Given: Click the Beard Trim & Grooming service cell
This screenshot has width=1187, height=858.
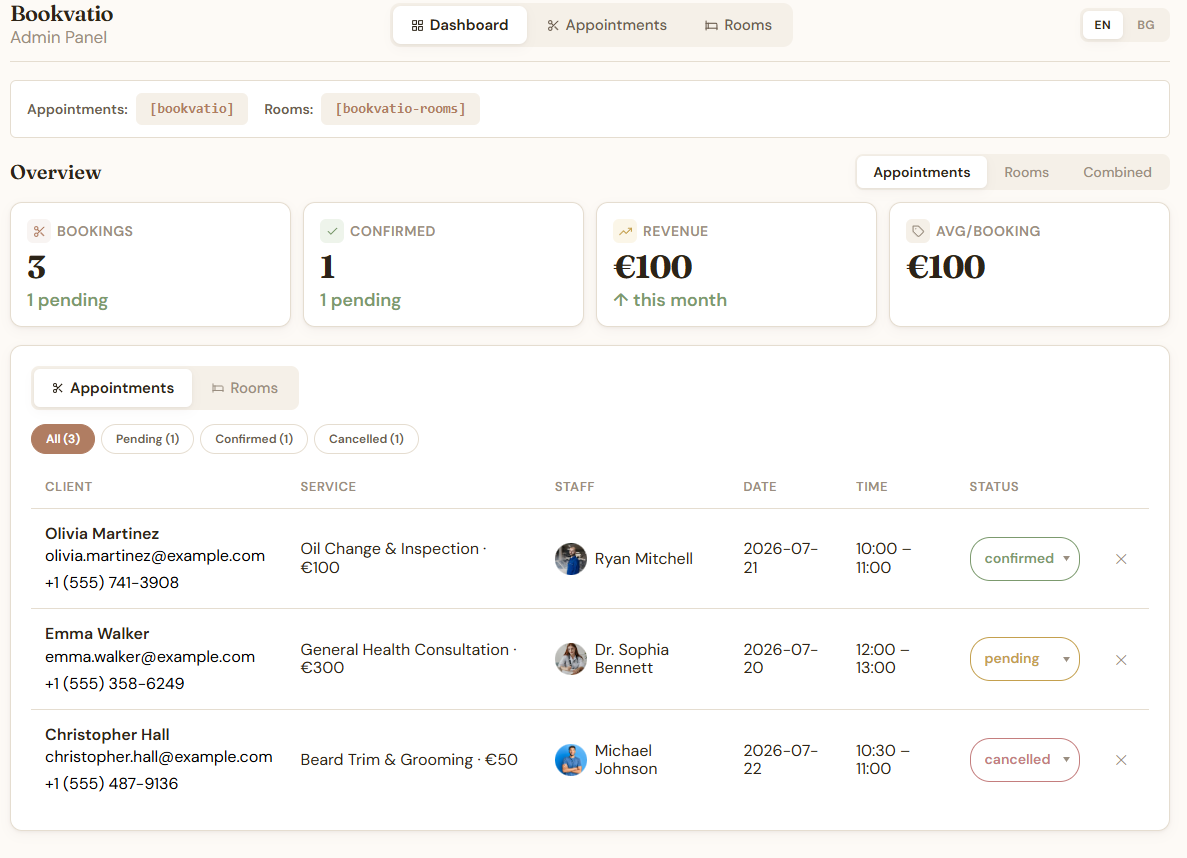Looking at the screenshot, I should pyautogui.click(x=409, y=760).
